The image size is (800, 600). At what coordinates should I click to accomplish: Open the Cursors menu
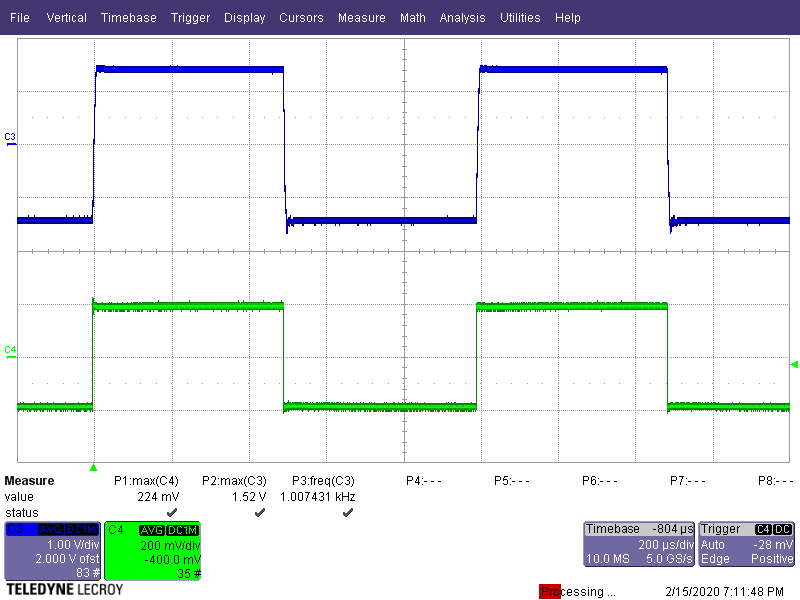click(301, 18)
